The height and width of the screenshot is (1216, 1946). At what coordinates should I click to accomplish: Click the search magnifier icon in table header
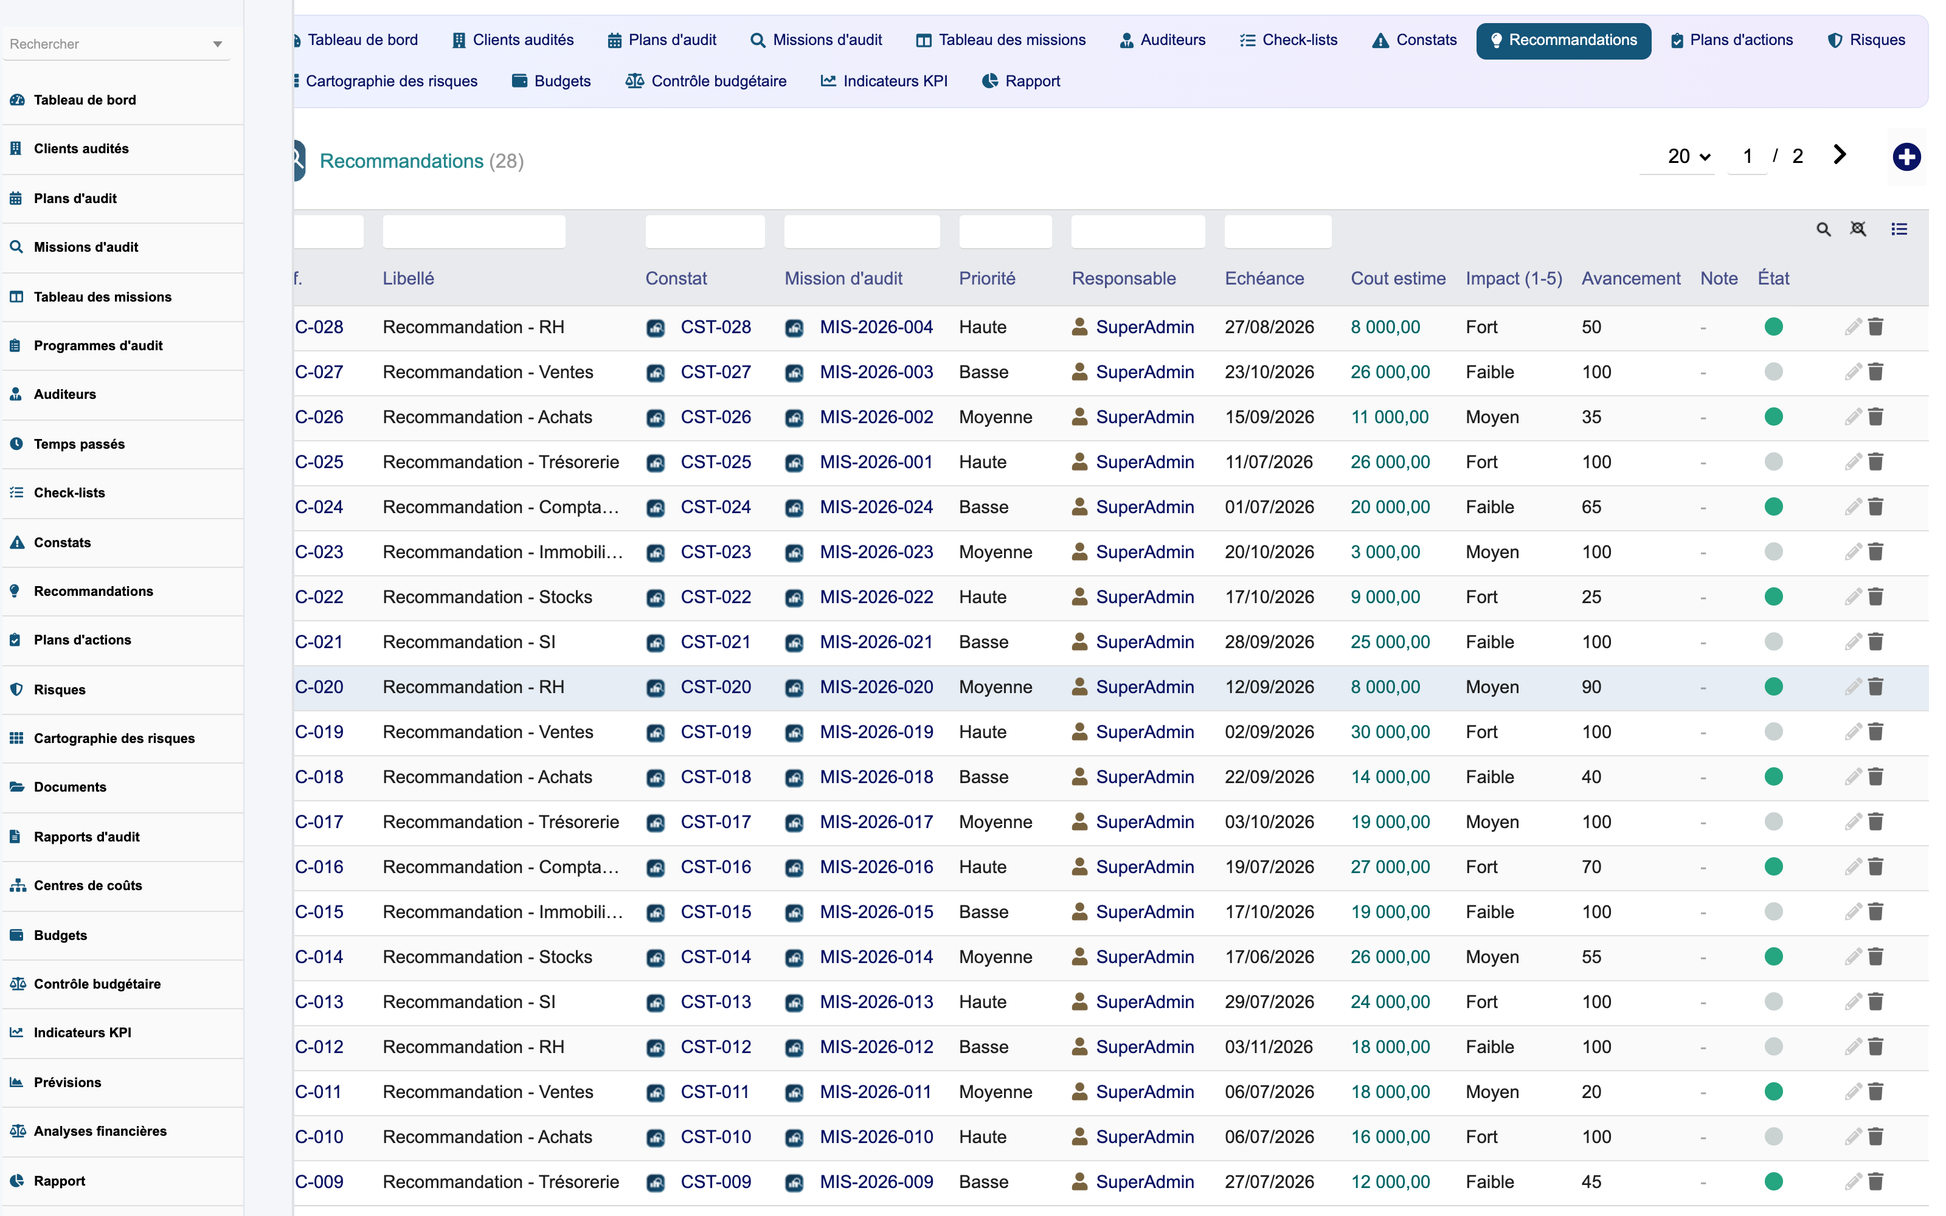[1824, 230]
